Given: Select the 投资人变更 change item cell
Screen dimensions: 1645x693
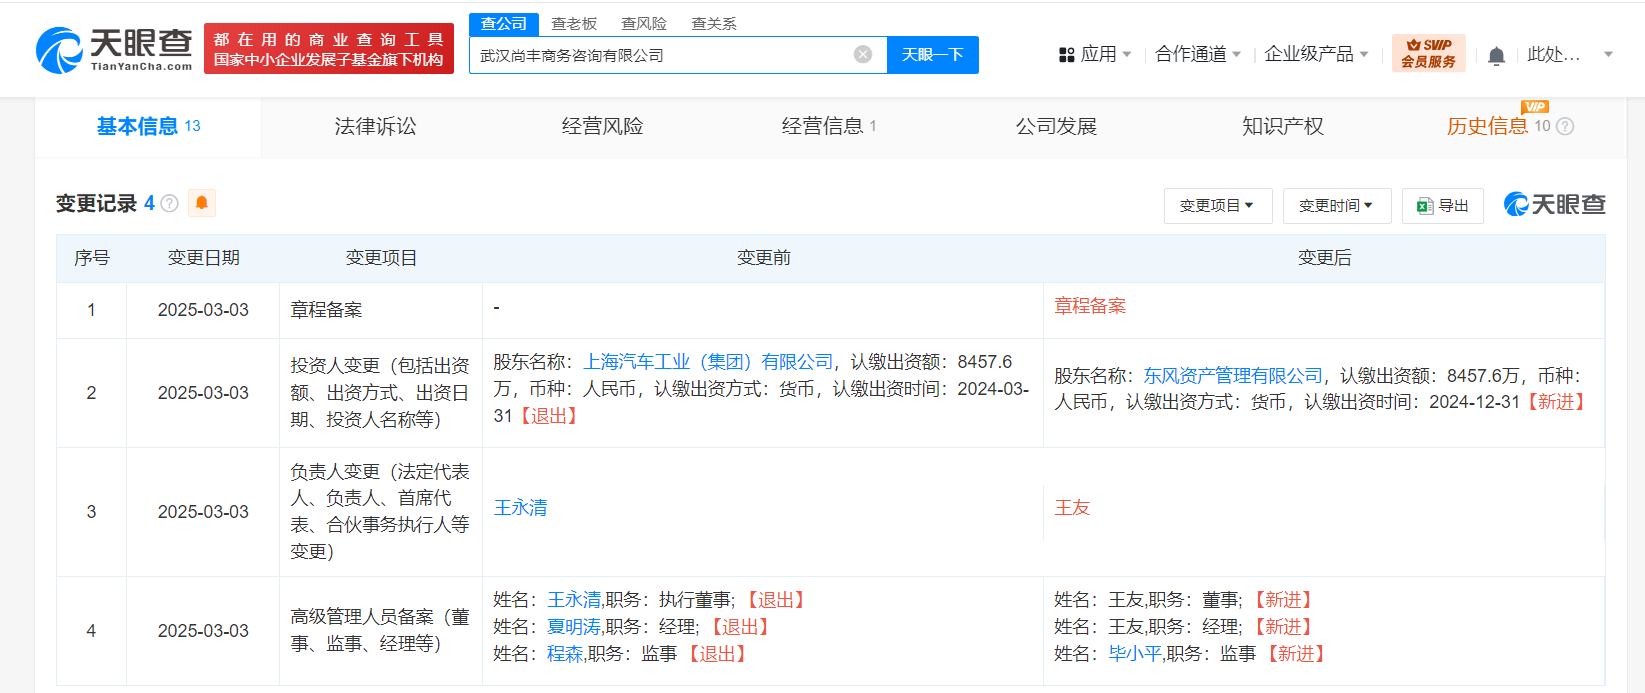Looking at the screenshot, I should click(380, 393).
